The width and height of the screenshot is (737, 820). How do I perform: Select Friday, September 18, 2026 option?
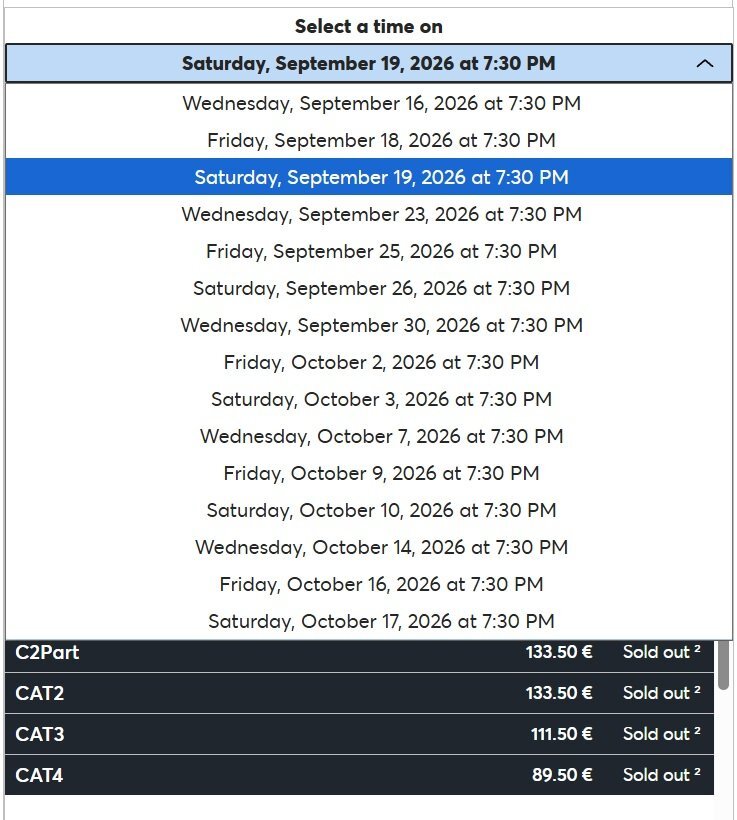(381, 140)
